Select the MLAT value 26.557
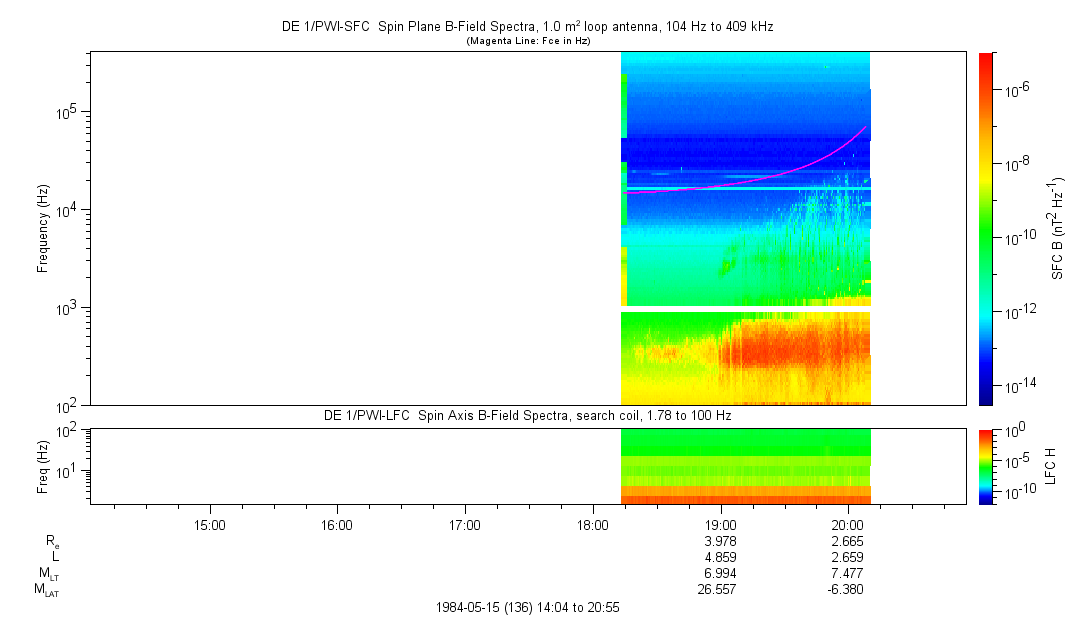This screenshot has height=620, width=1083. pyautogui.click(x=718, y=589)
